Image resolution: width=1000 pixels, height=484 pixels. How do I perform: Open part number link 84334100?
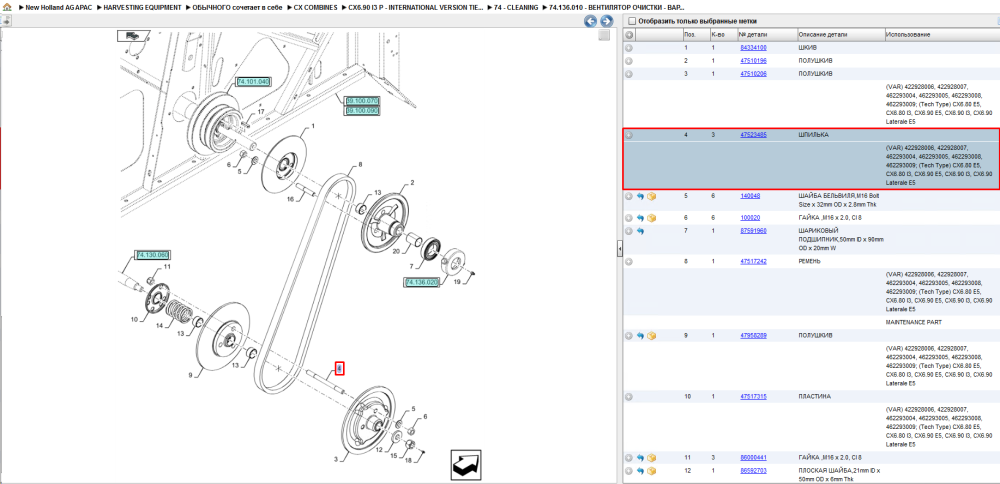point(753,48)
